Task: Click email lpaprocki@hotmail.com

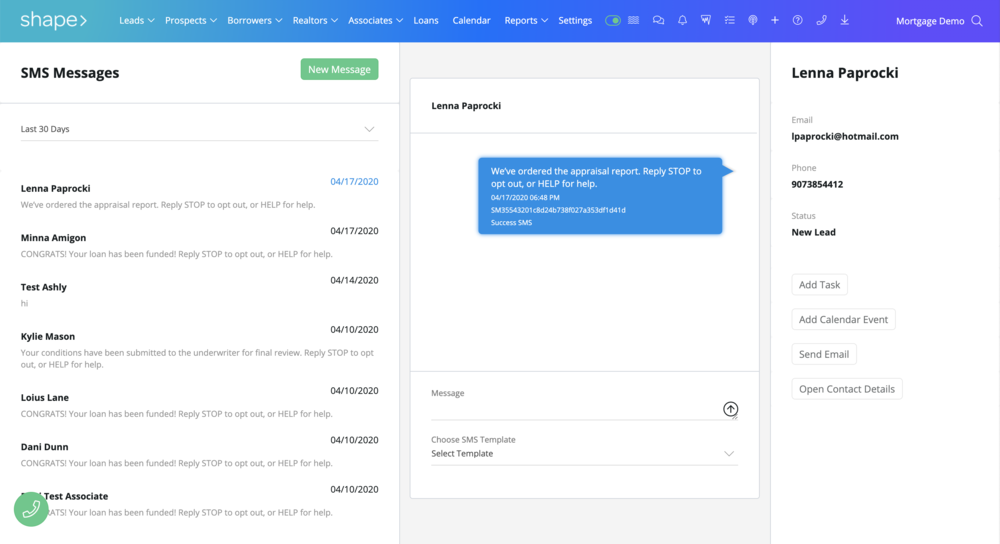Action: (x=845, y=136)
